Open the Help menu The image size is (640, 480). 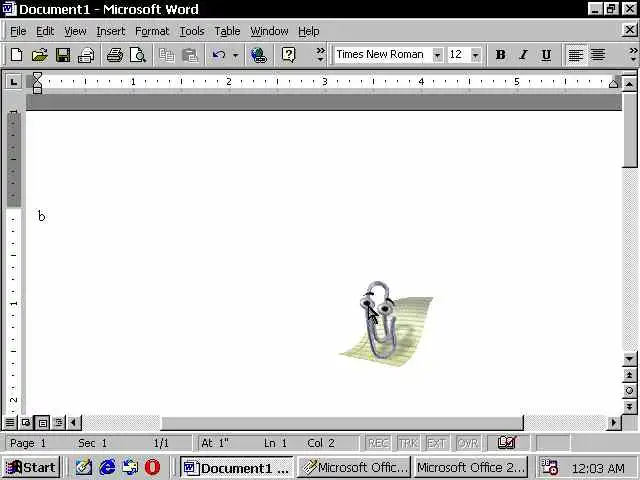click(x=308, y=31)
